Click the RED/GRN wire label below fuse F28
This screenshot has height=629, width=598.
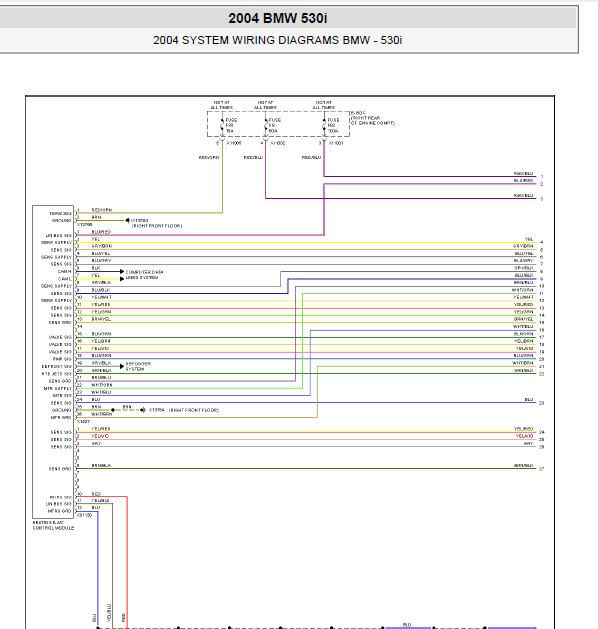click(209, 158)
